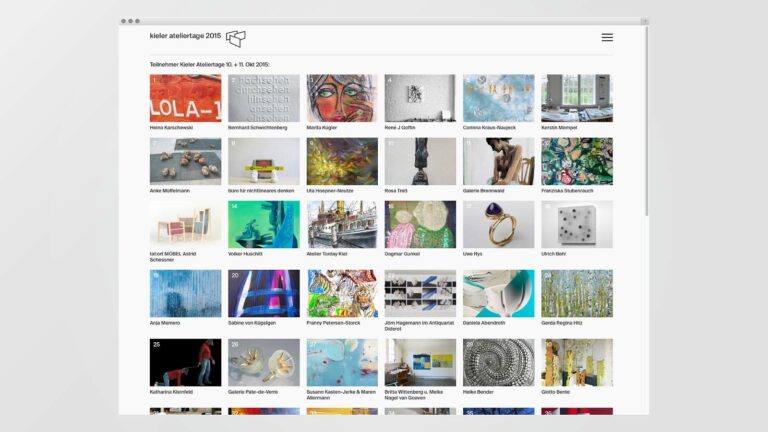Screen dimensions: 768x432
Task: Click the name Sabine von Kügelgen
Action: pyautogui.click(x=252, y=323)
